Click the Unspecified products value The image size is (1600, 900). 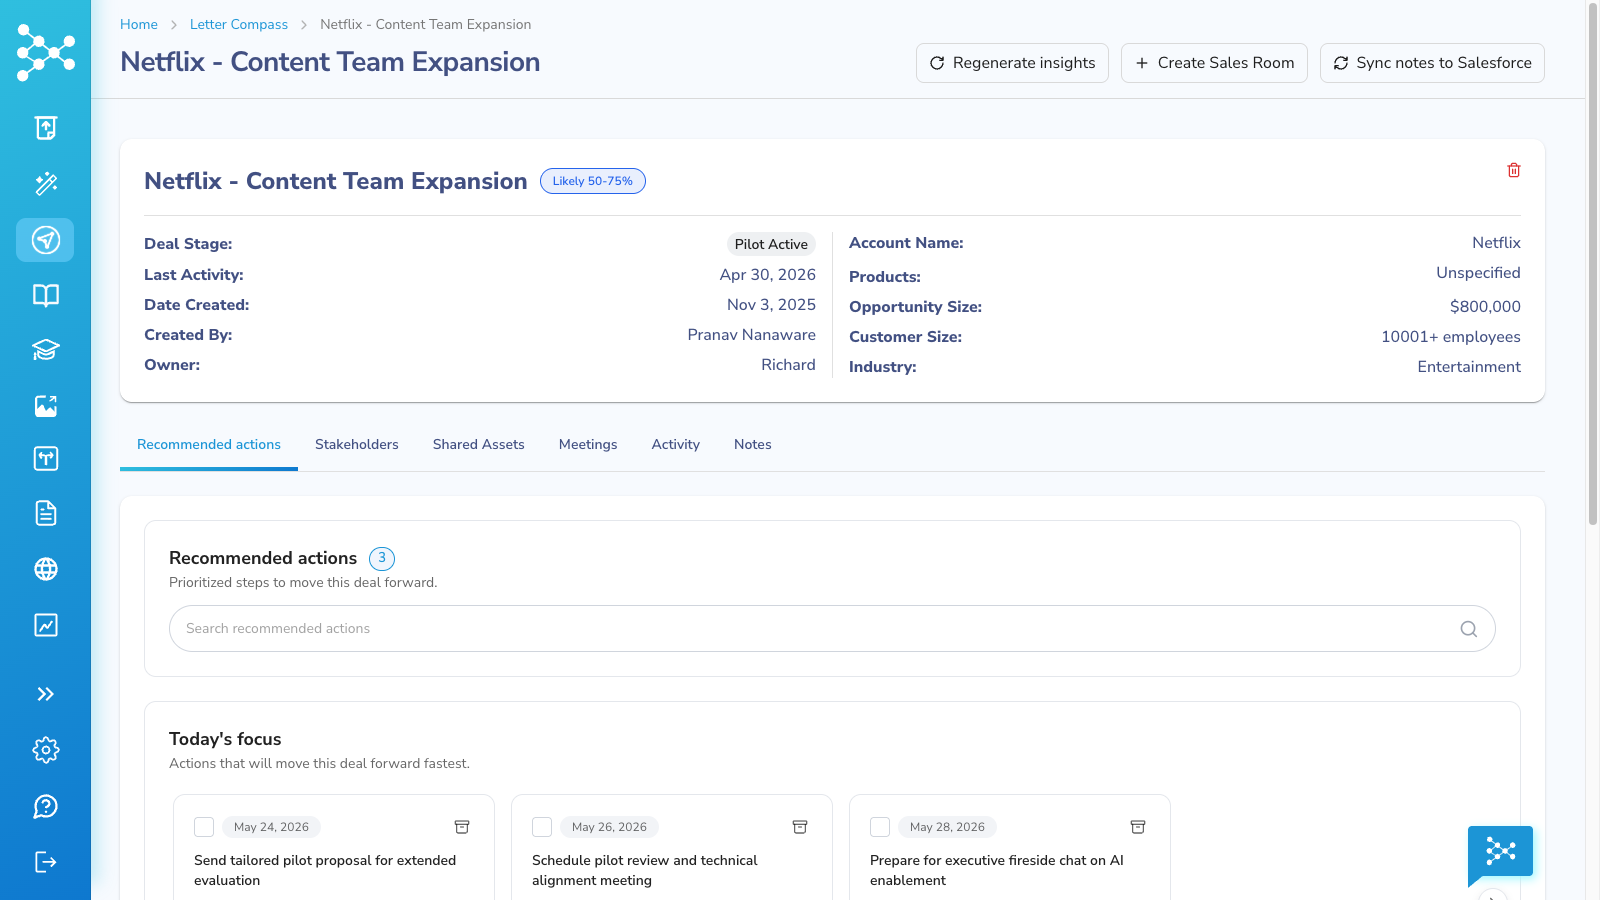point(1478,273)
